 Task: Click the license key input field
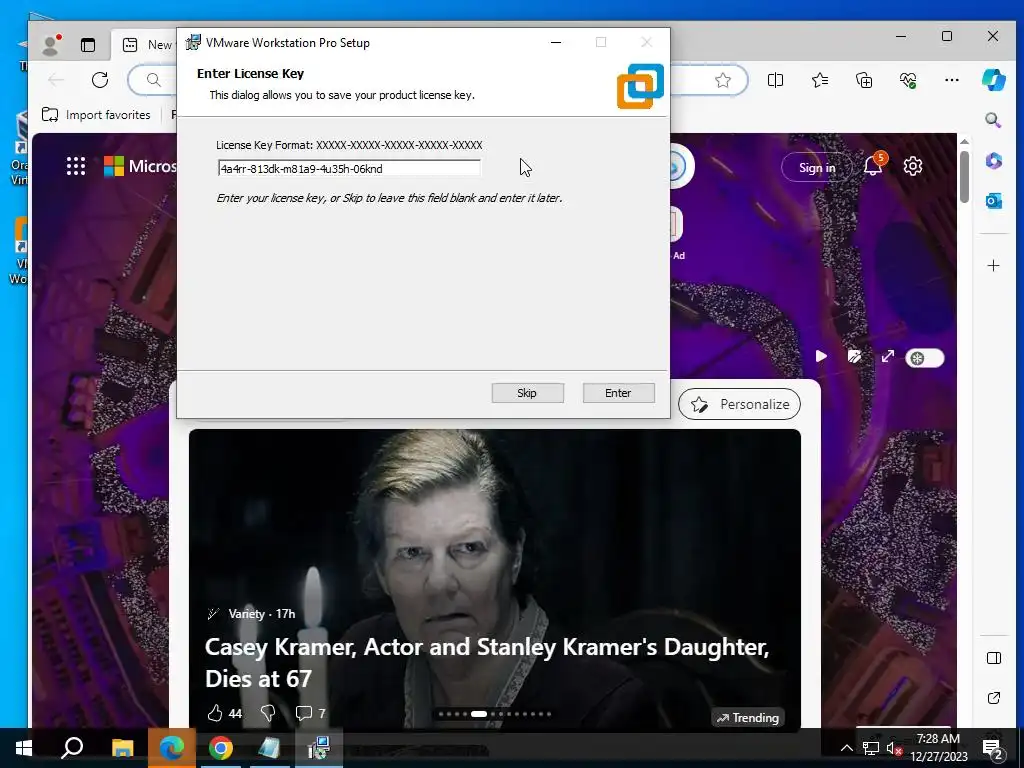click(349, 168)
